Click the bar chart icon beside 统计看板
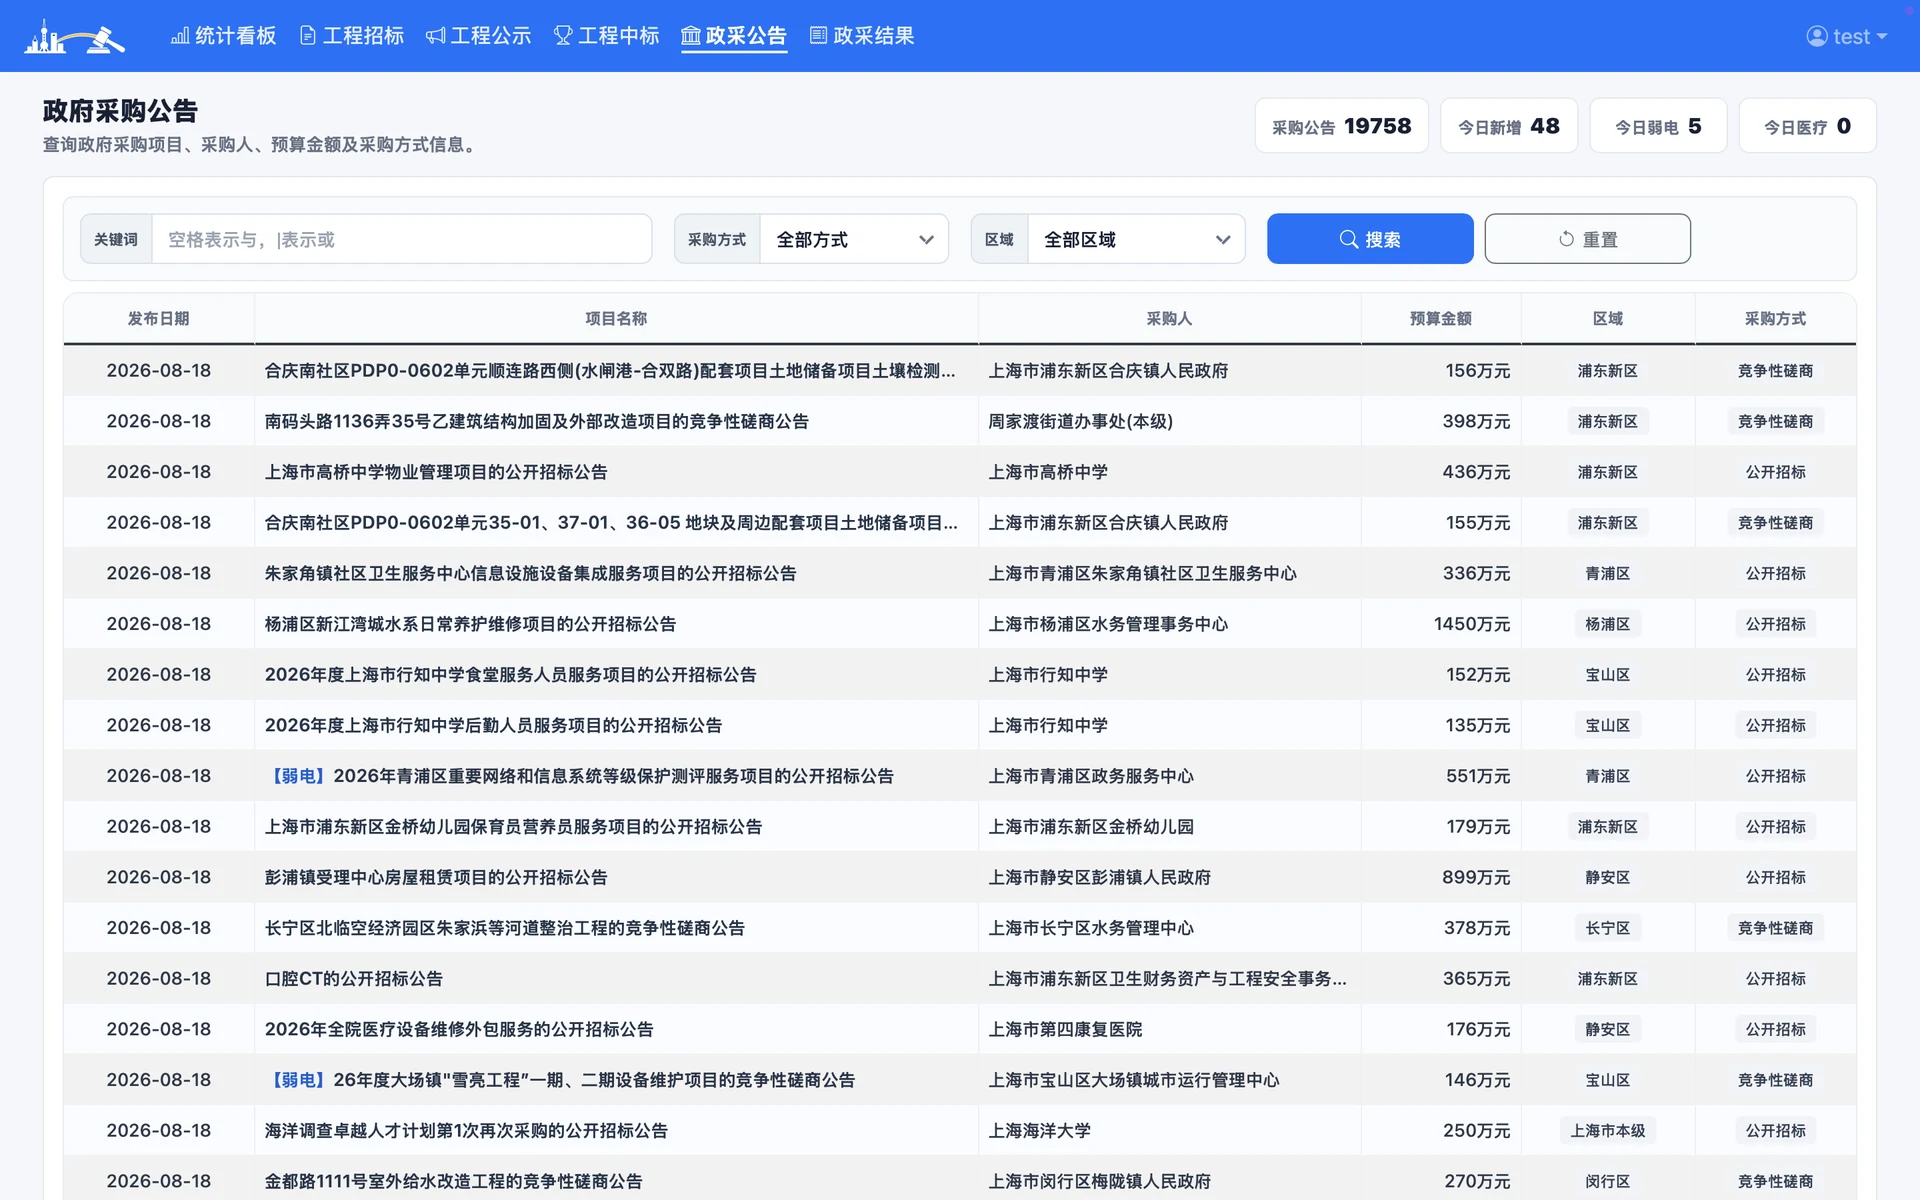The height and width of the screenshot is (1200, 1920). coord(180,36)
